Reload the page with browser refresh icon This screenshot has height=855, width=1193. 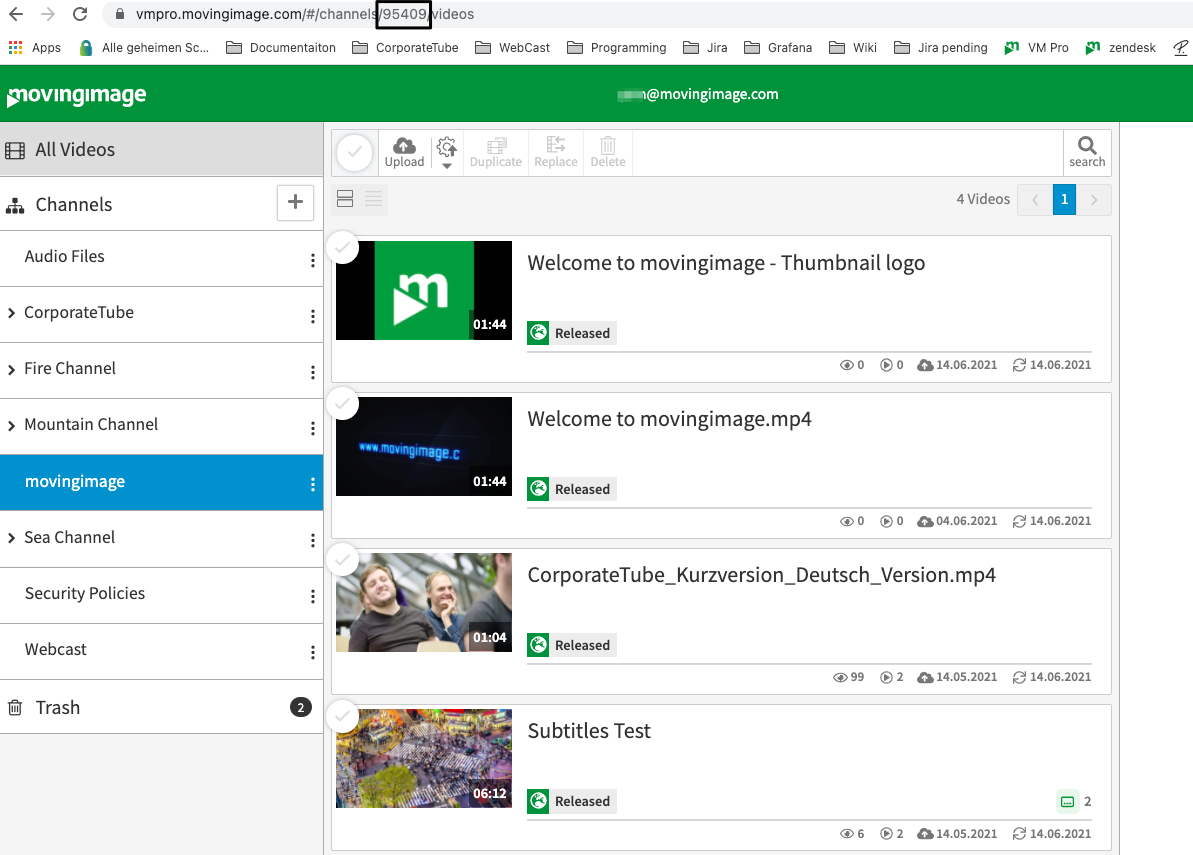[x=80, y=14]
